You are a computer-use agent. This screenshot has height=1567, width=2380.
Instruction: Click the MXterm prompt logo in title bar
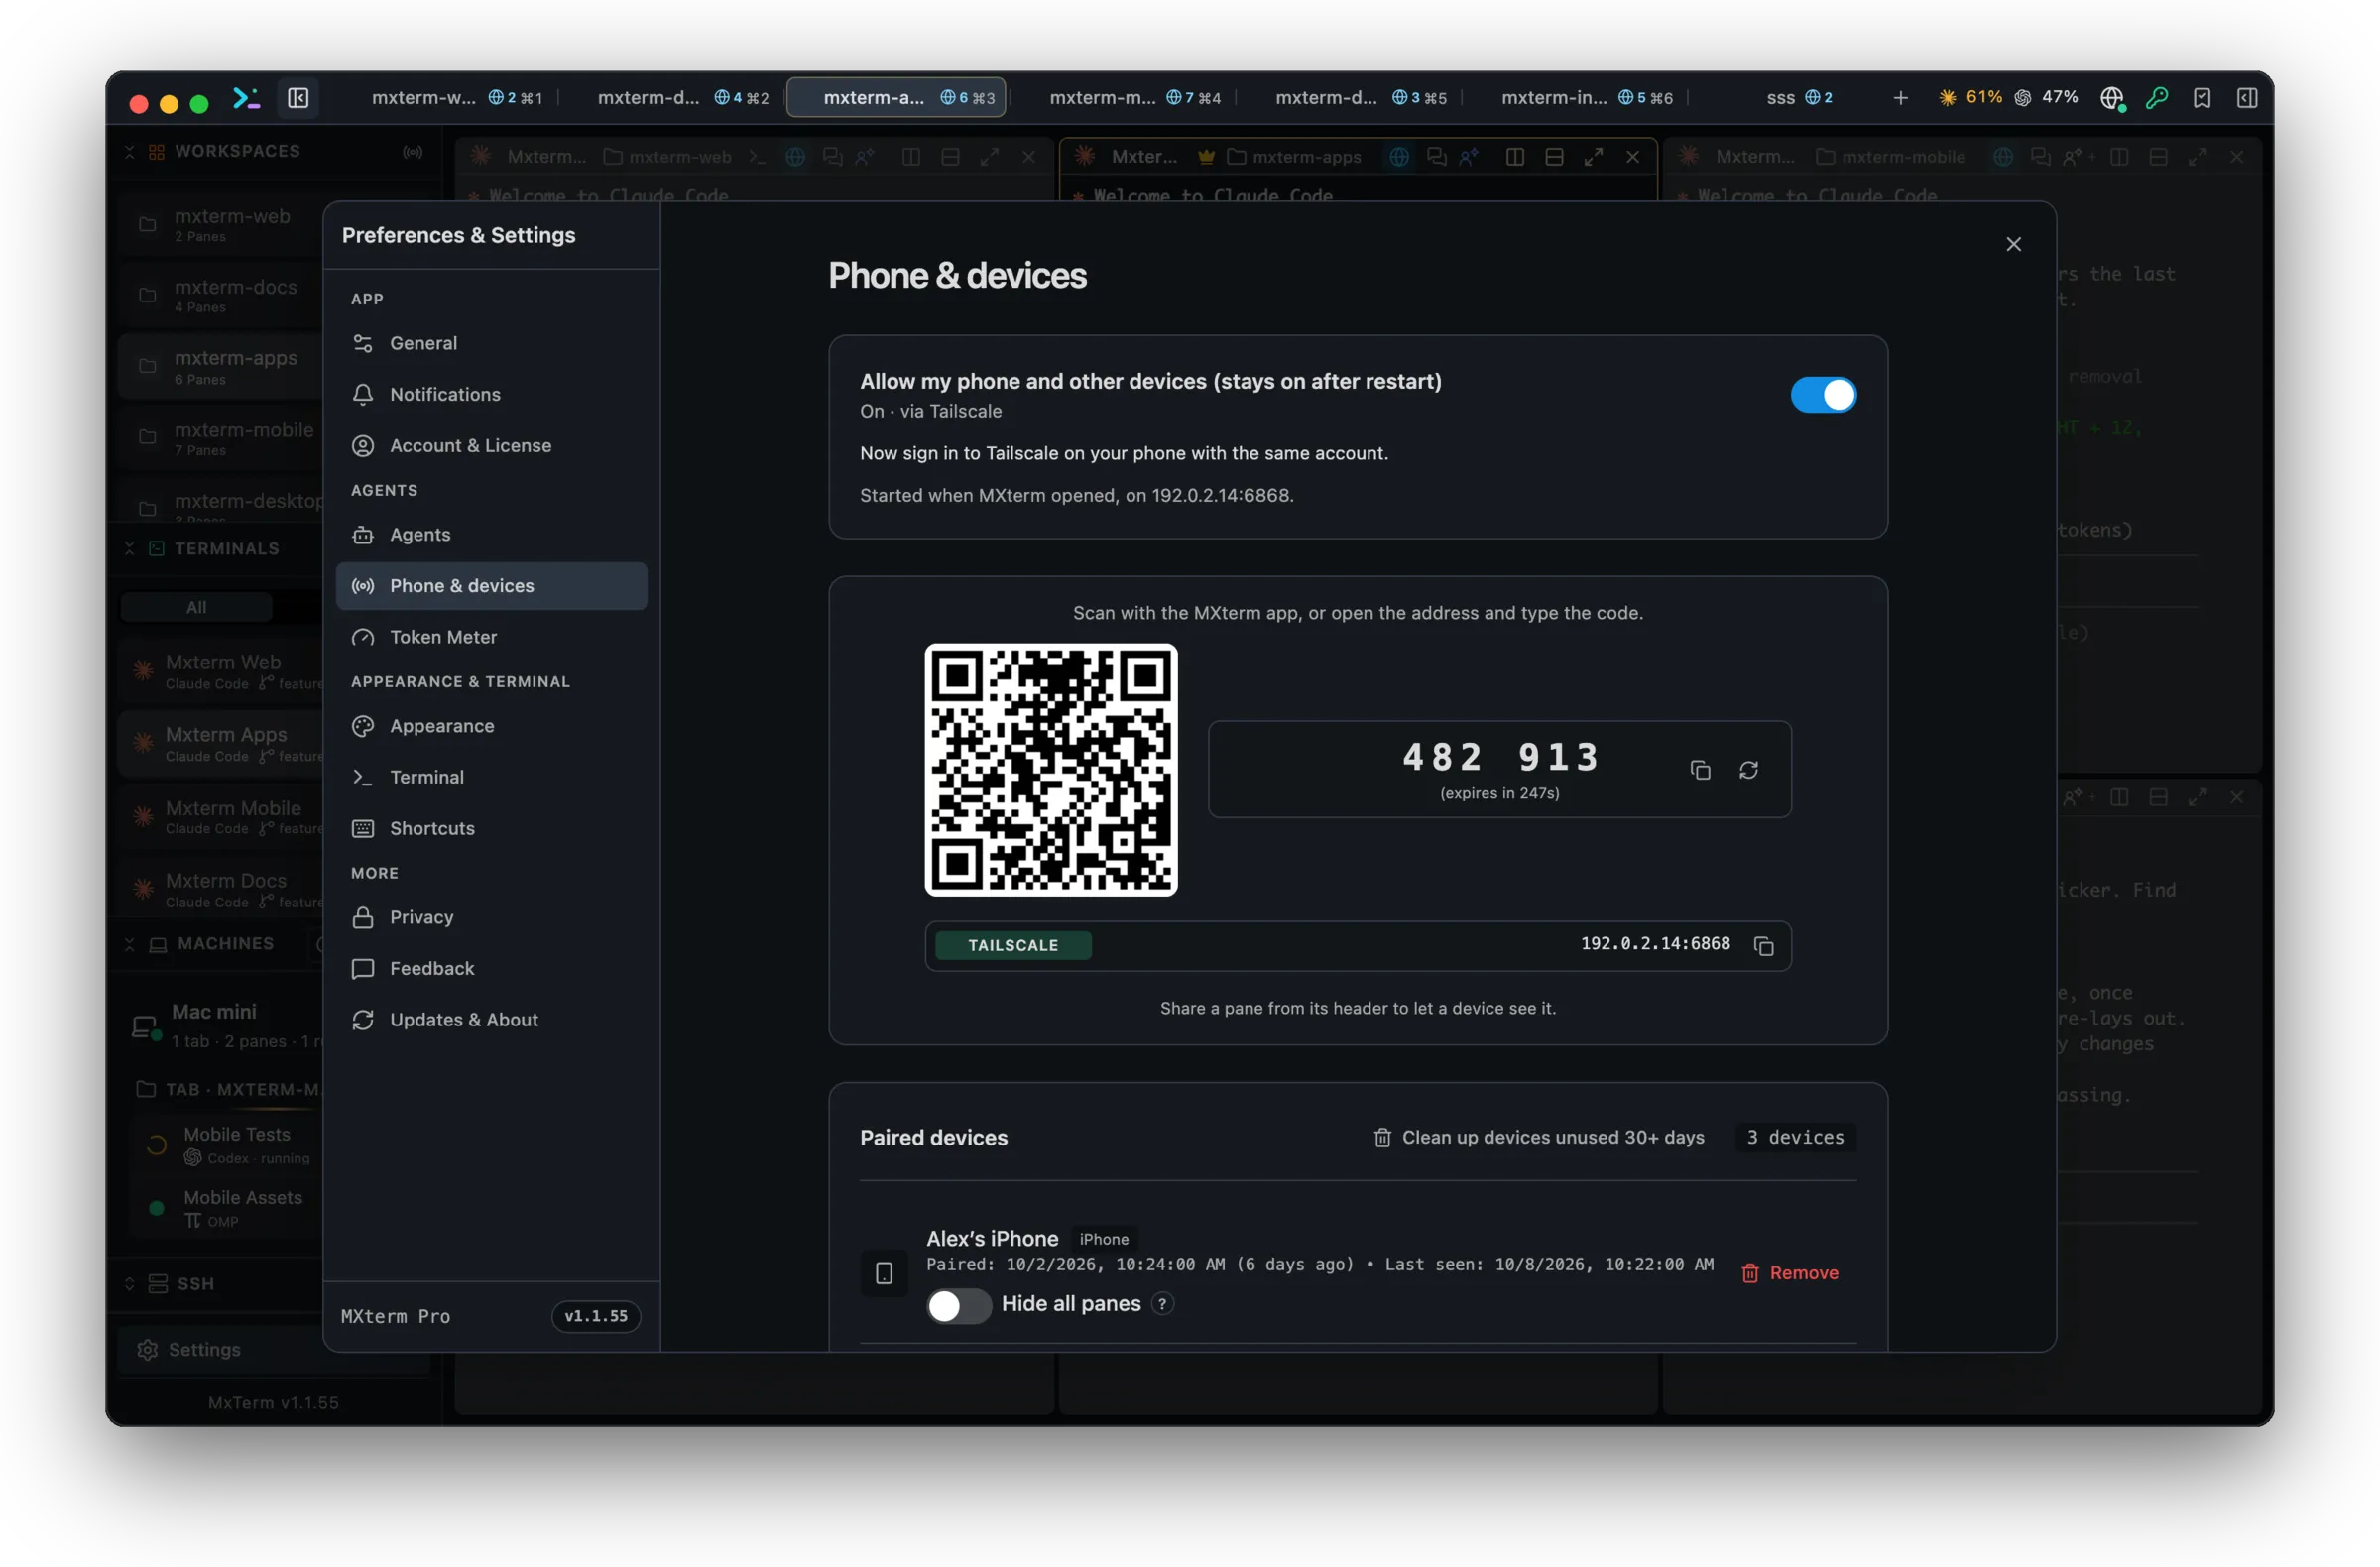(246, 98)
